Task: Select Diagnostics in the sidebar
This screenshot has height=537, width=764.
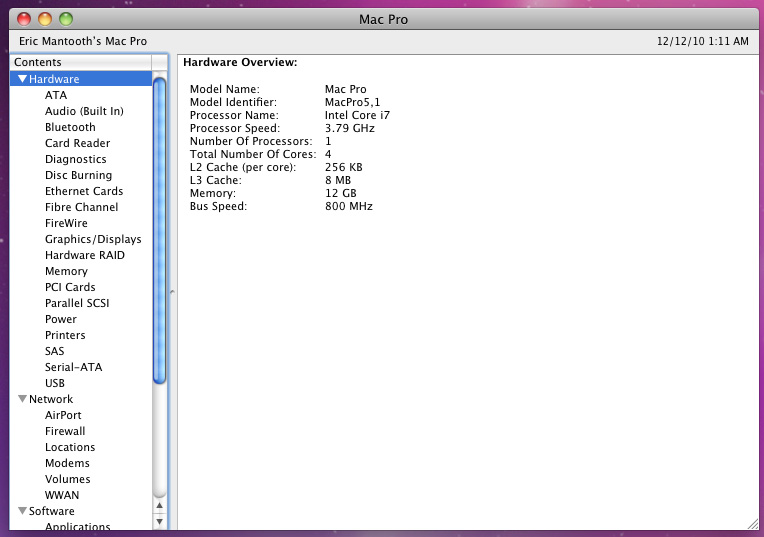Action: pyautogui.click(x=76, y=159)
